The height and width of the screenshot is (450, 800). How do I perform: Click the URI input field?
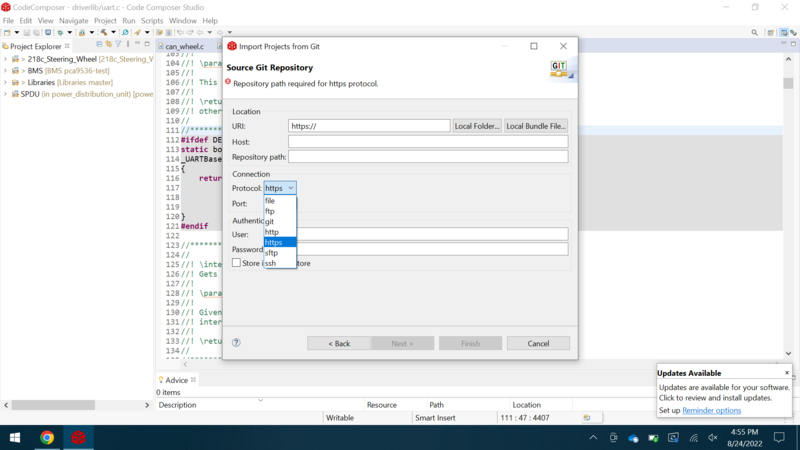point(369,126)
